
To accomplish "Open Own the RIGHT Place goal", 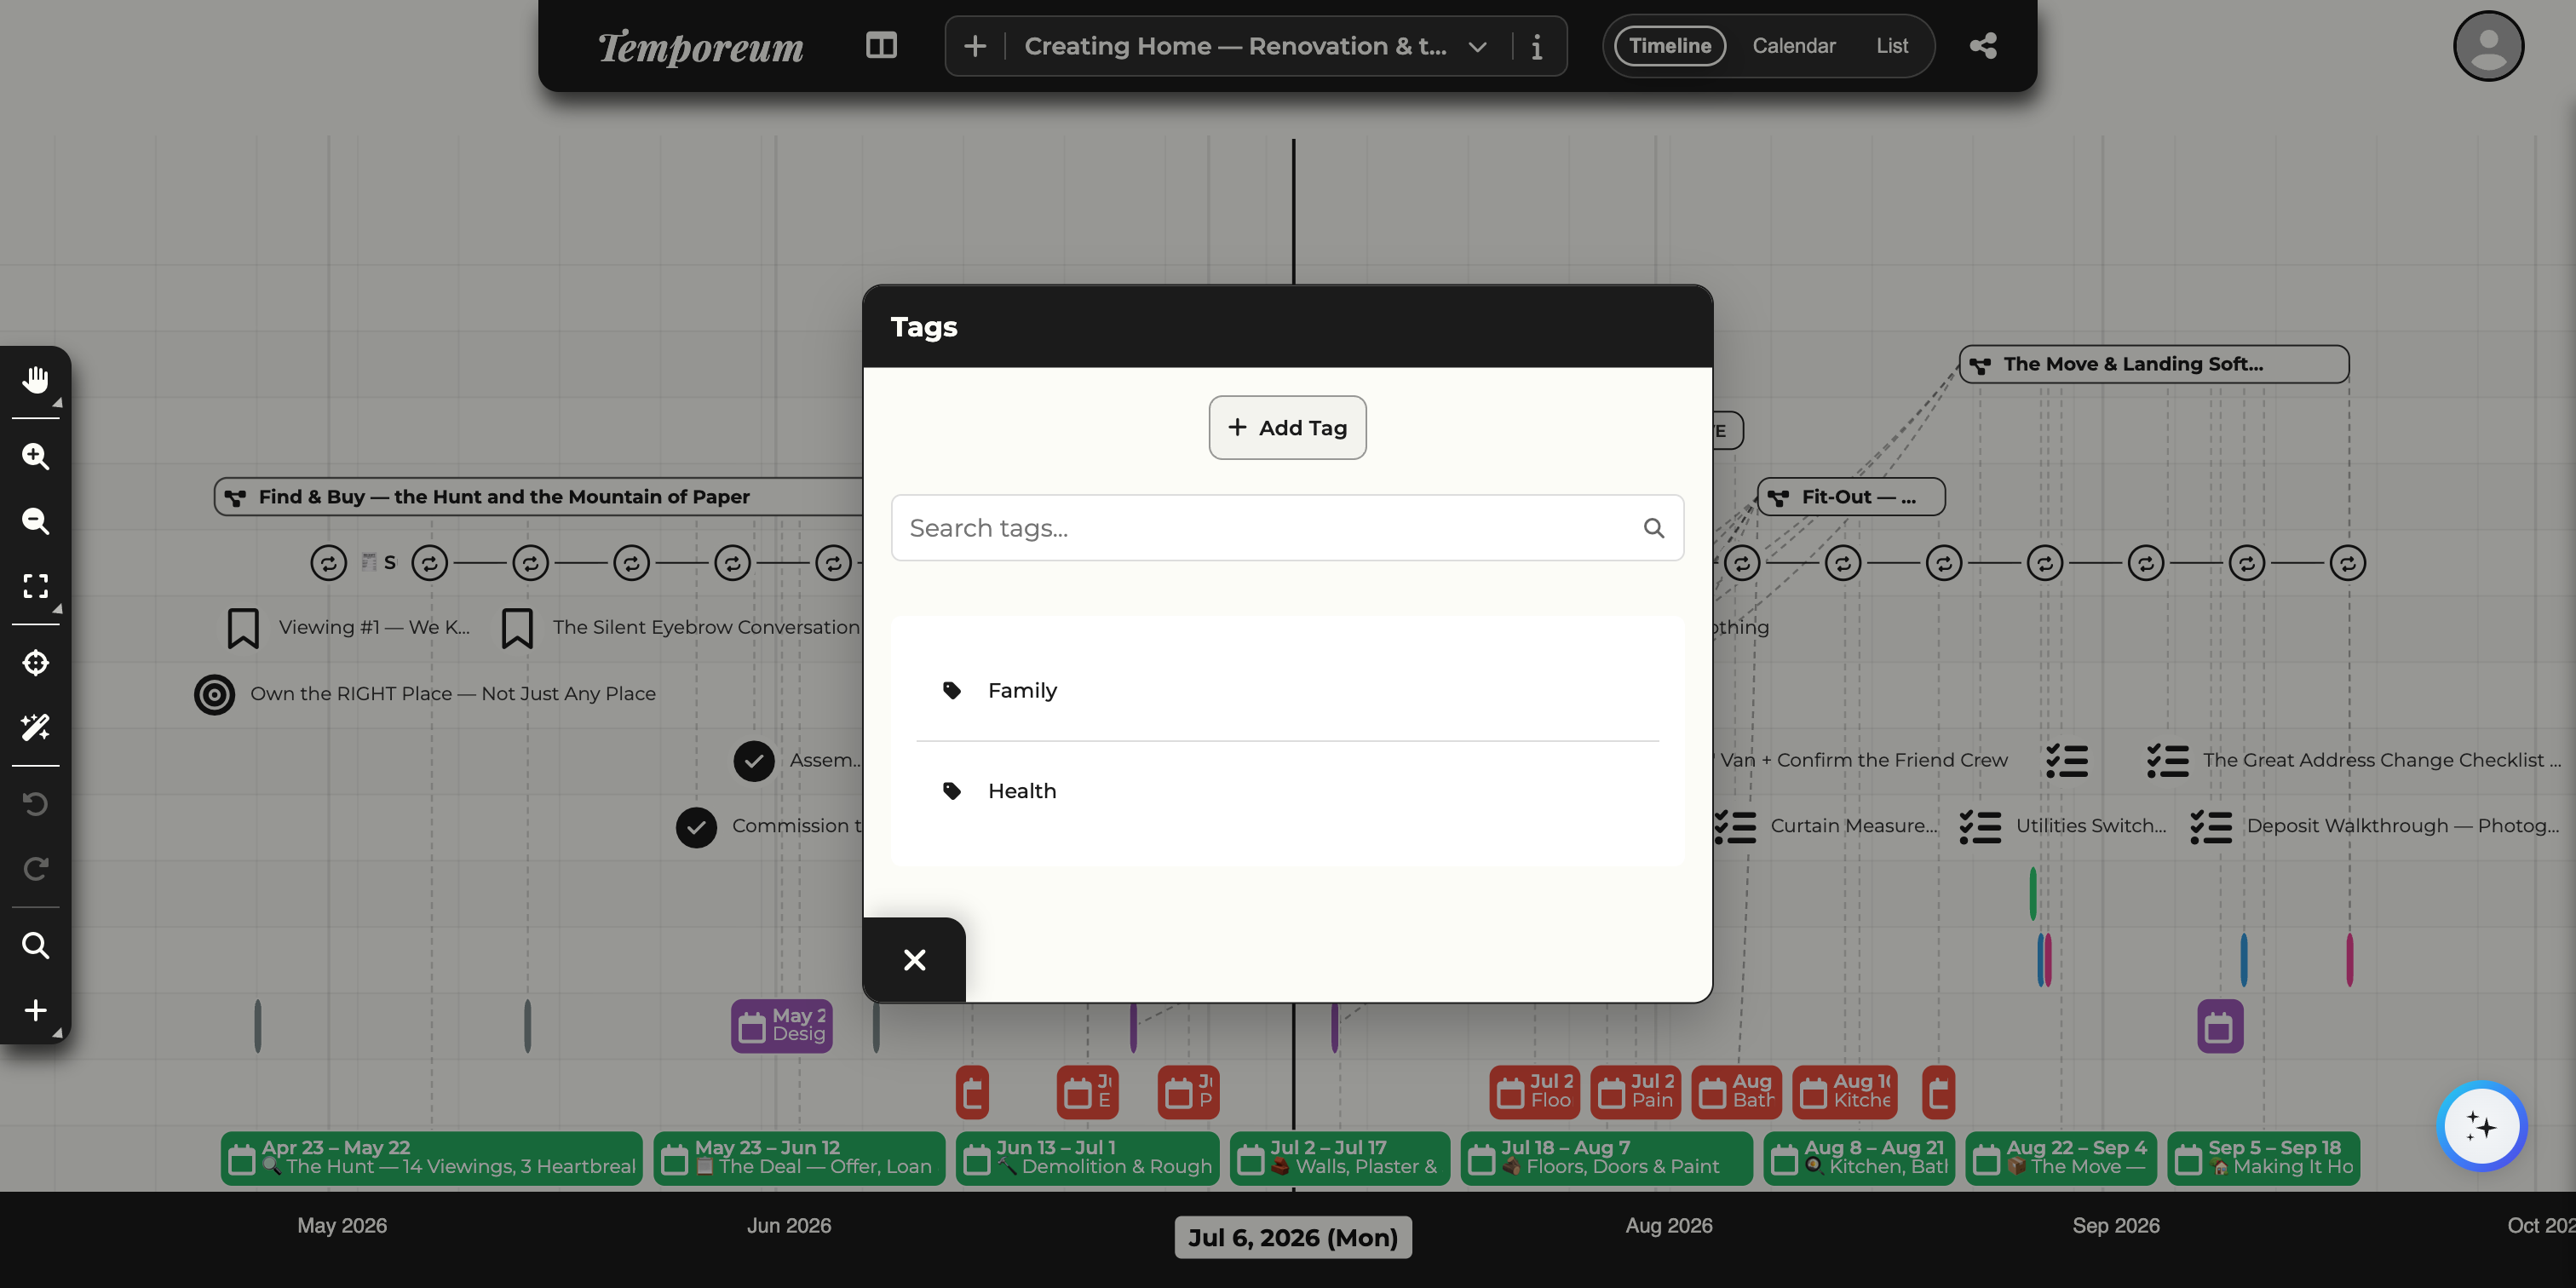I will click(x=453, y=694).
